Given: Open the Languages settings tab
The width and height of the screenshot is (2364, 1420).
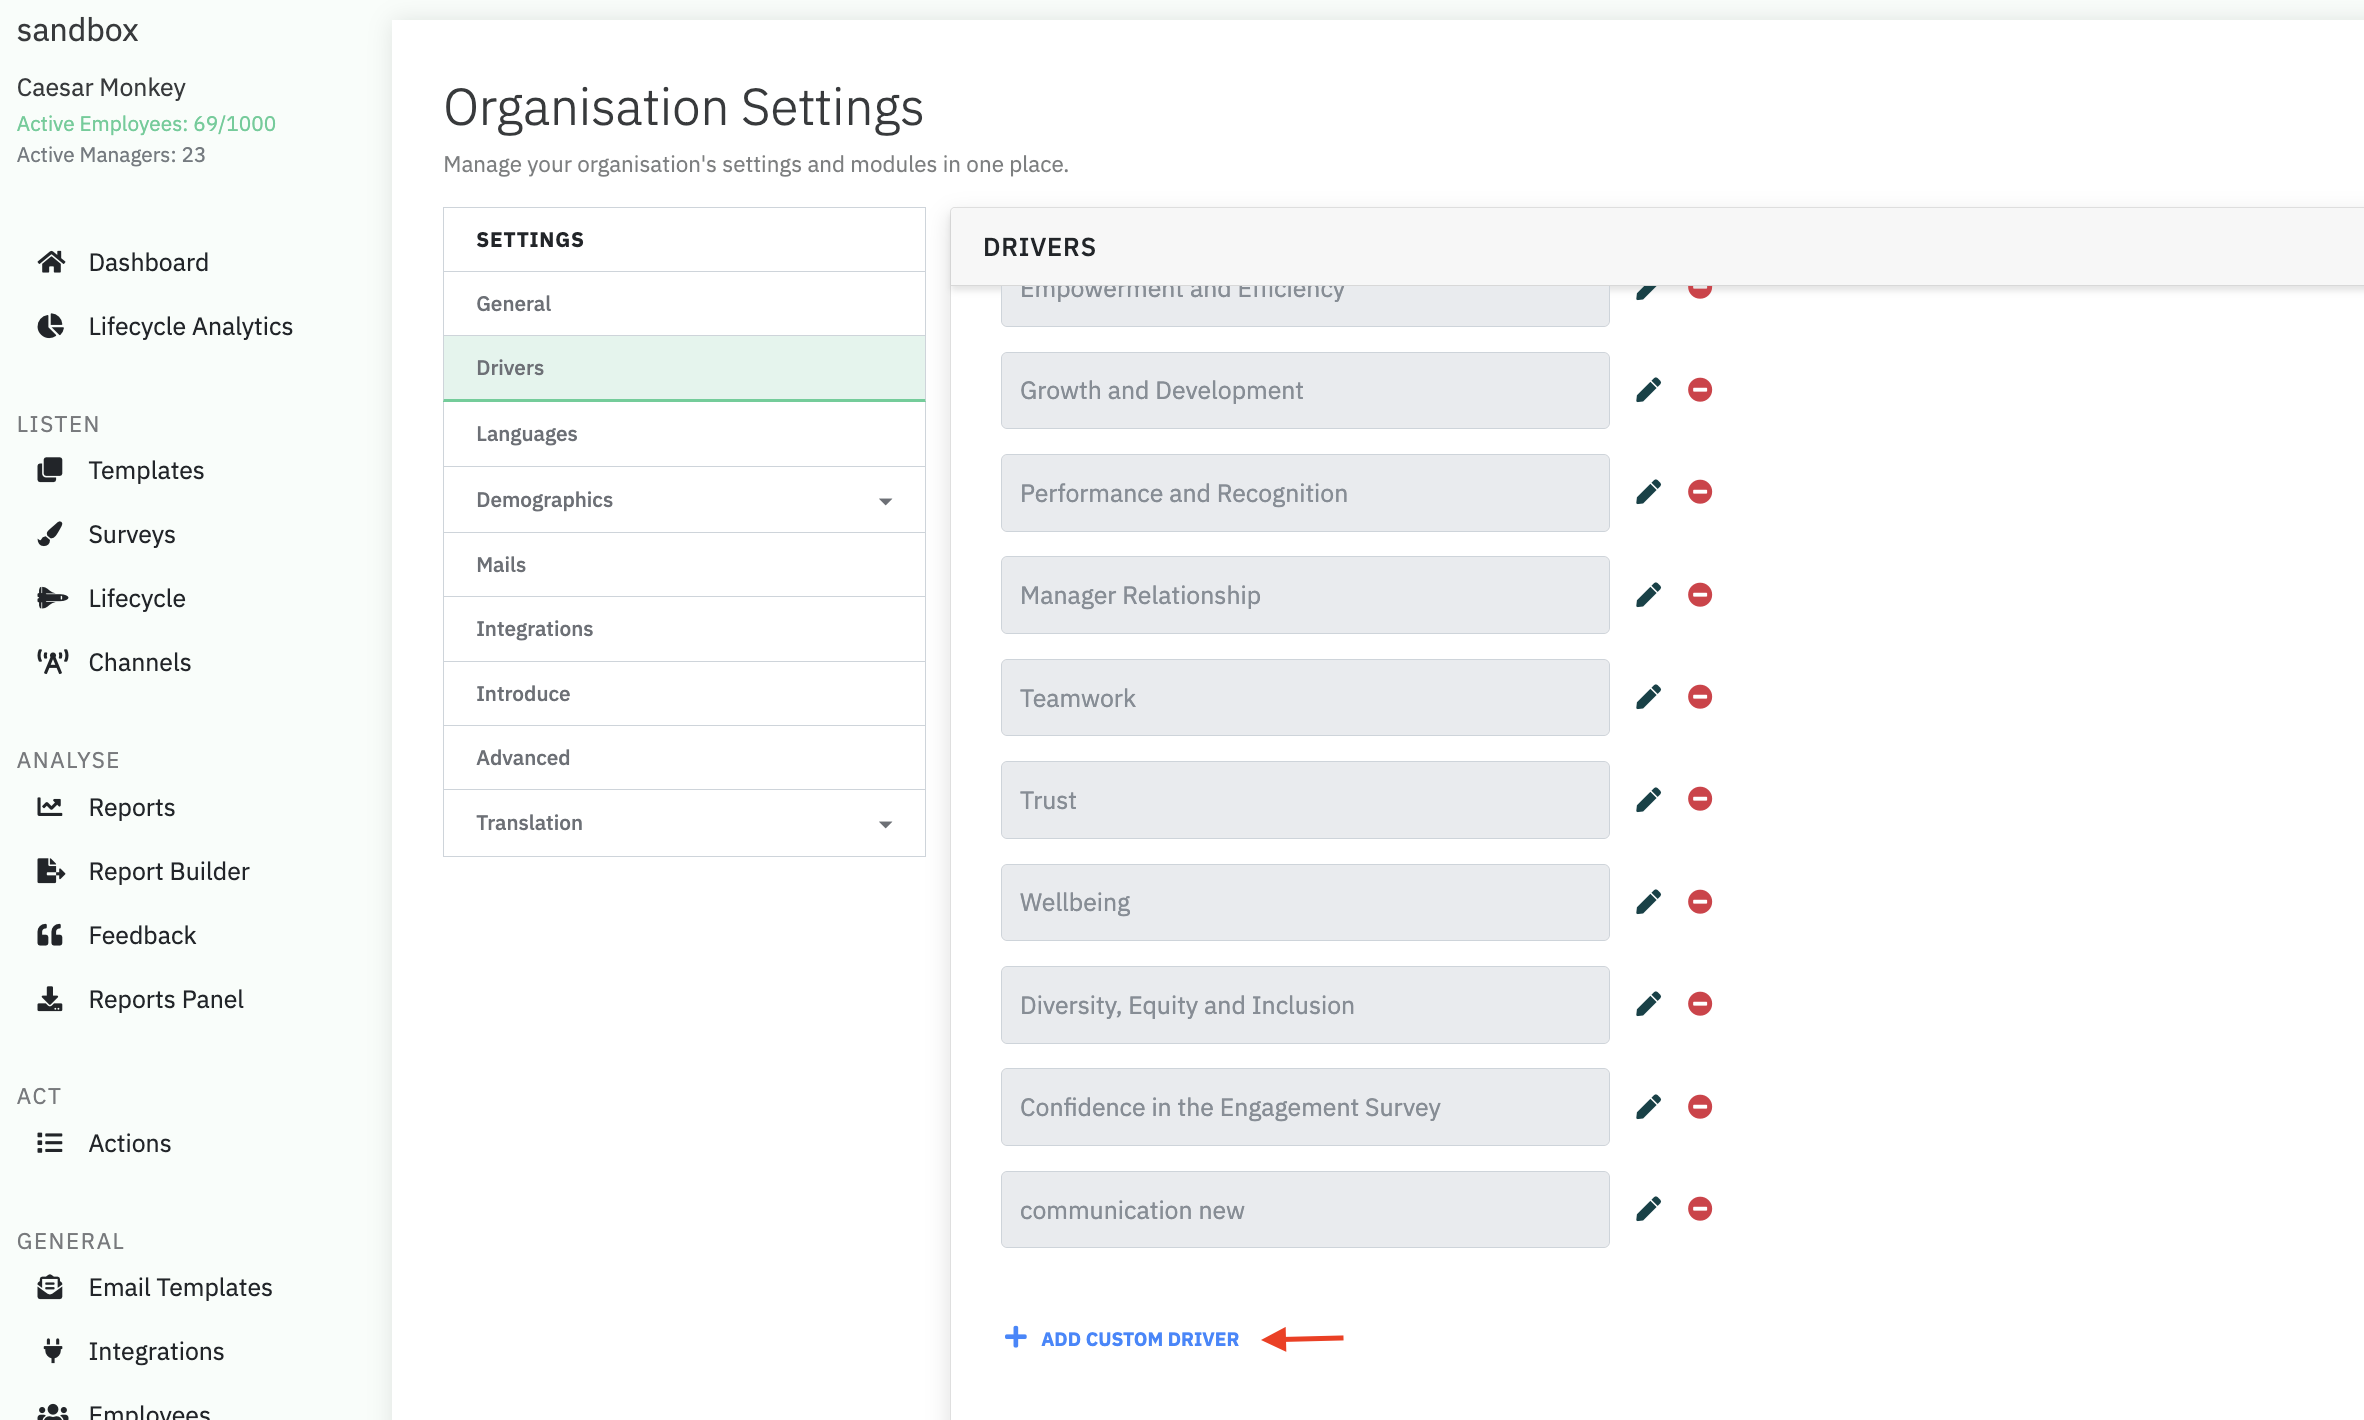Looking at the screenshot, I should point(526,434).
